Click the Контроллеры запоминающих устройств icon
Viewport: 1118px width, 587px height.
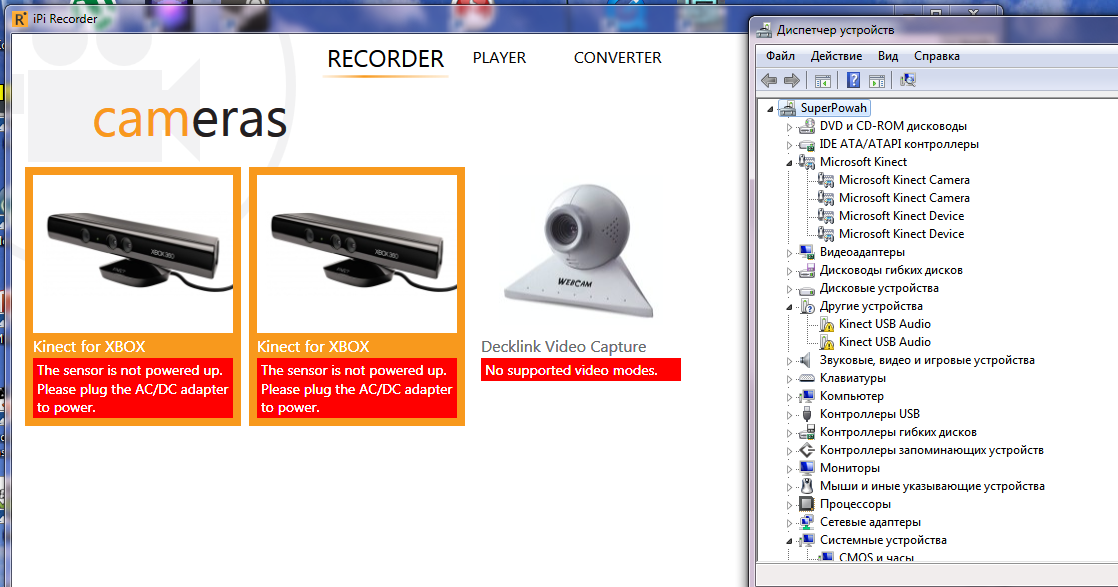(x=806, y=450)
